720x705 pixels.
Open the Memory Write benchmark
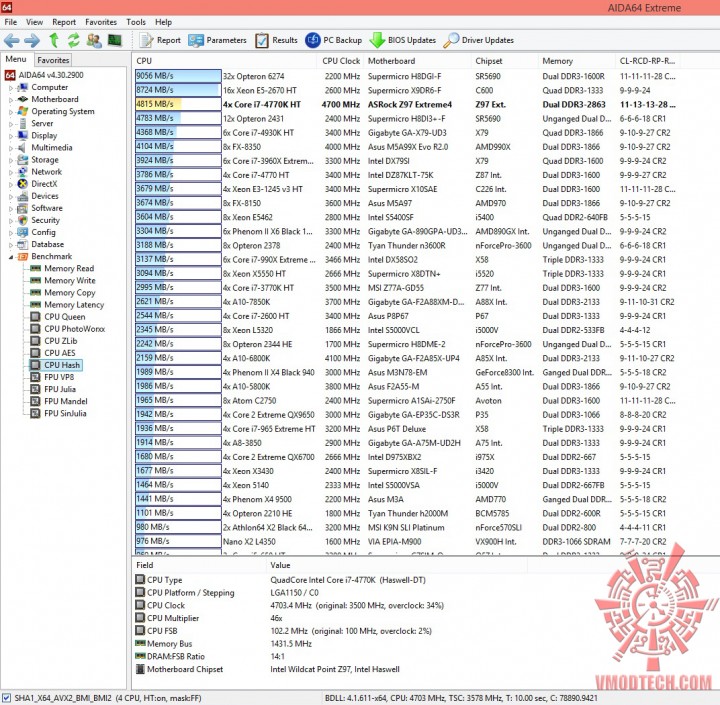coord(70,280)
